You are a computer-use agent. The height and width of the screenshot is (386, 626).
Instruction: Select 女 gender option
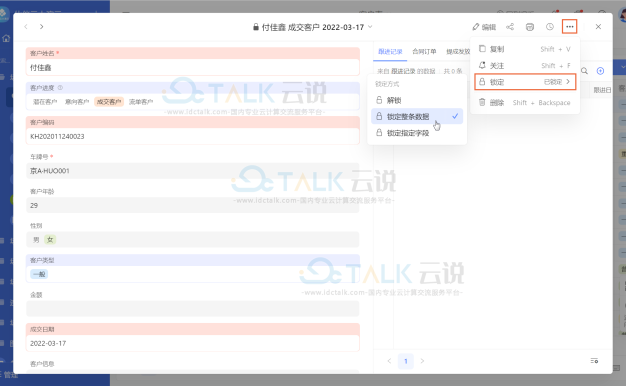click(50, 240)
